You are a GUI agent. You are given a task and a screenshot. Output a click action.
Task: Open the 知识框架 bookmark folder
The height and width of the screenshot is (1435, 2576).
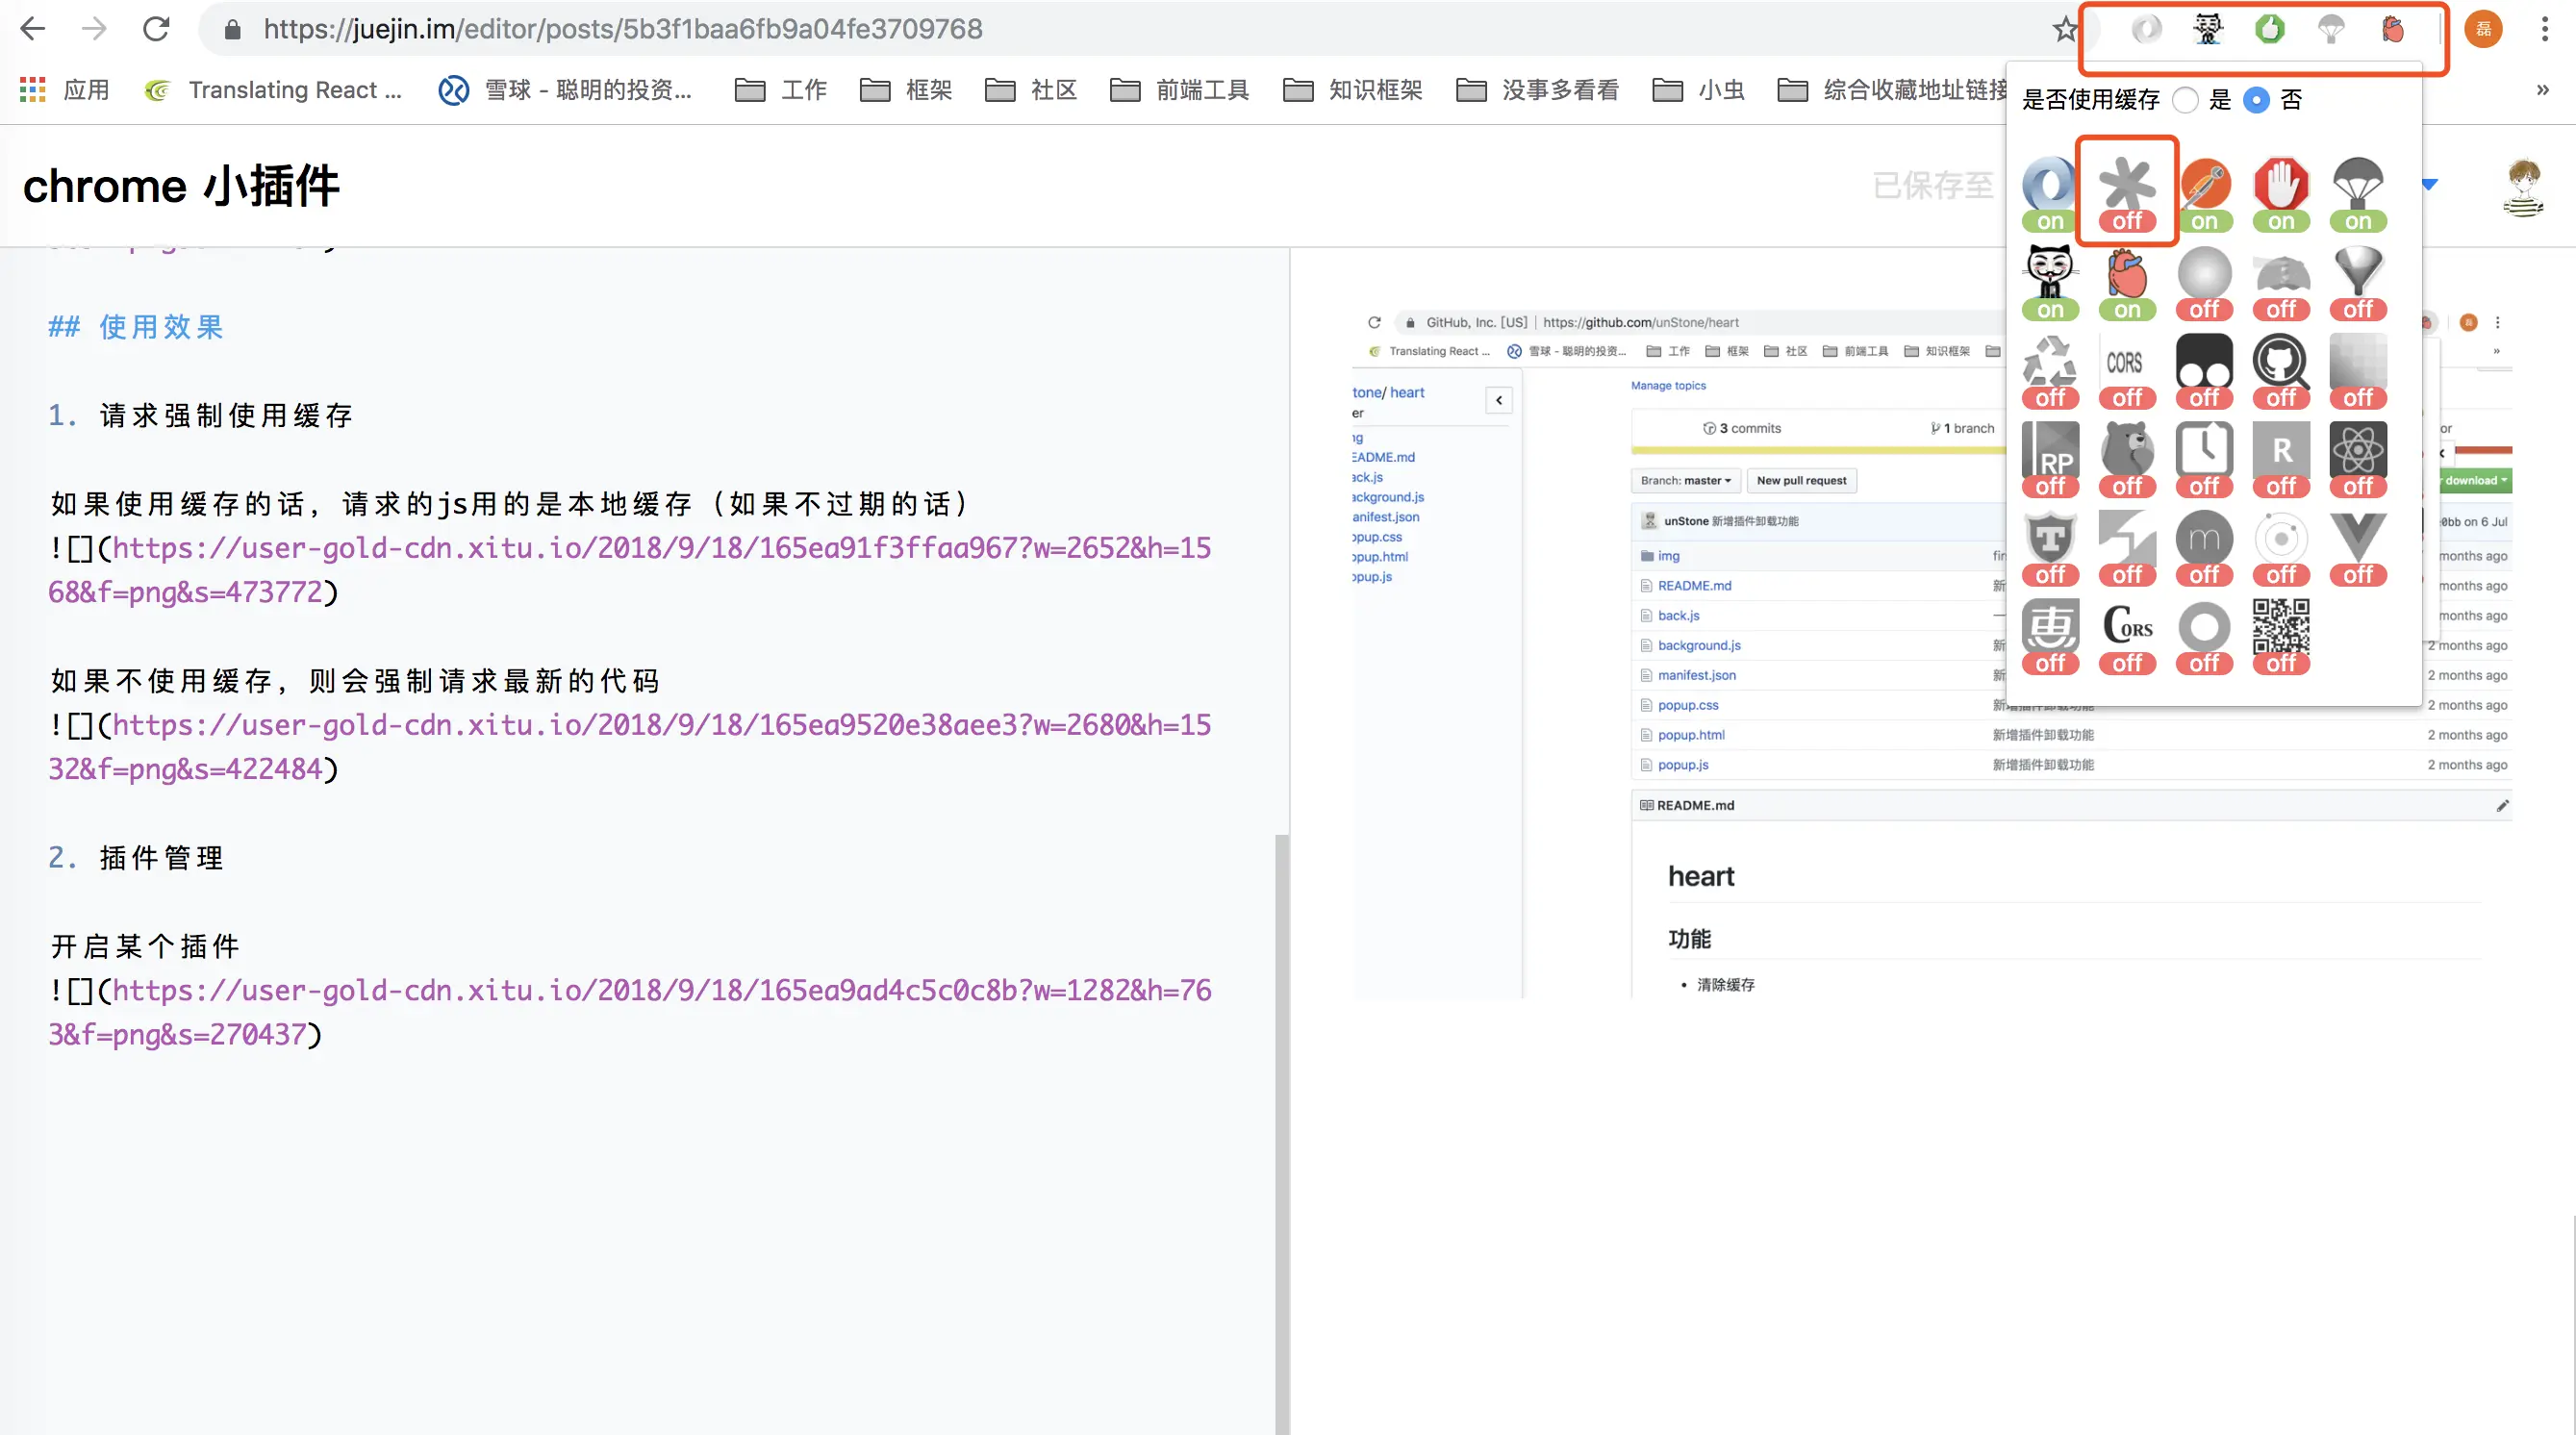(1353, 90)
